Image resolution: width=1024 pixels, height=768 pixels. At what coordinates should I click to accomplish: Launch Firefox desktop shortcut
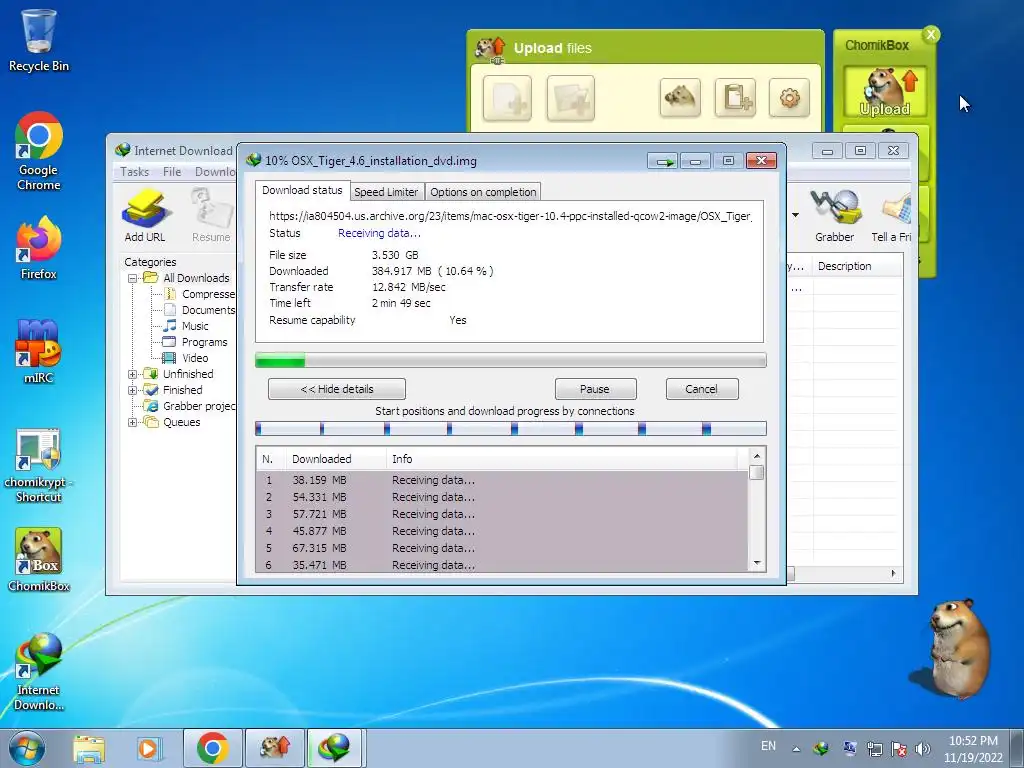[39, 248]
